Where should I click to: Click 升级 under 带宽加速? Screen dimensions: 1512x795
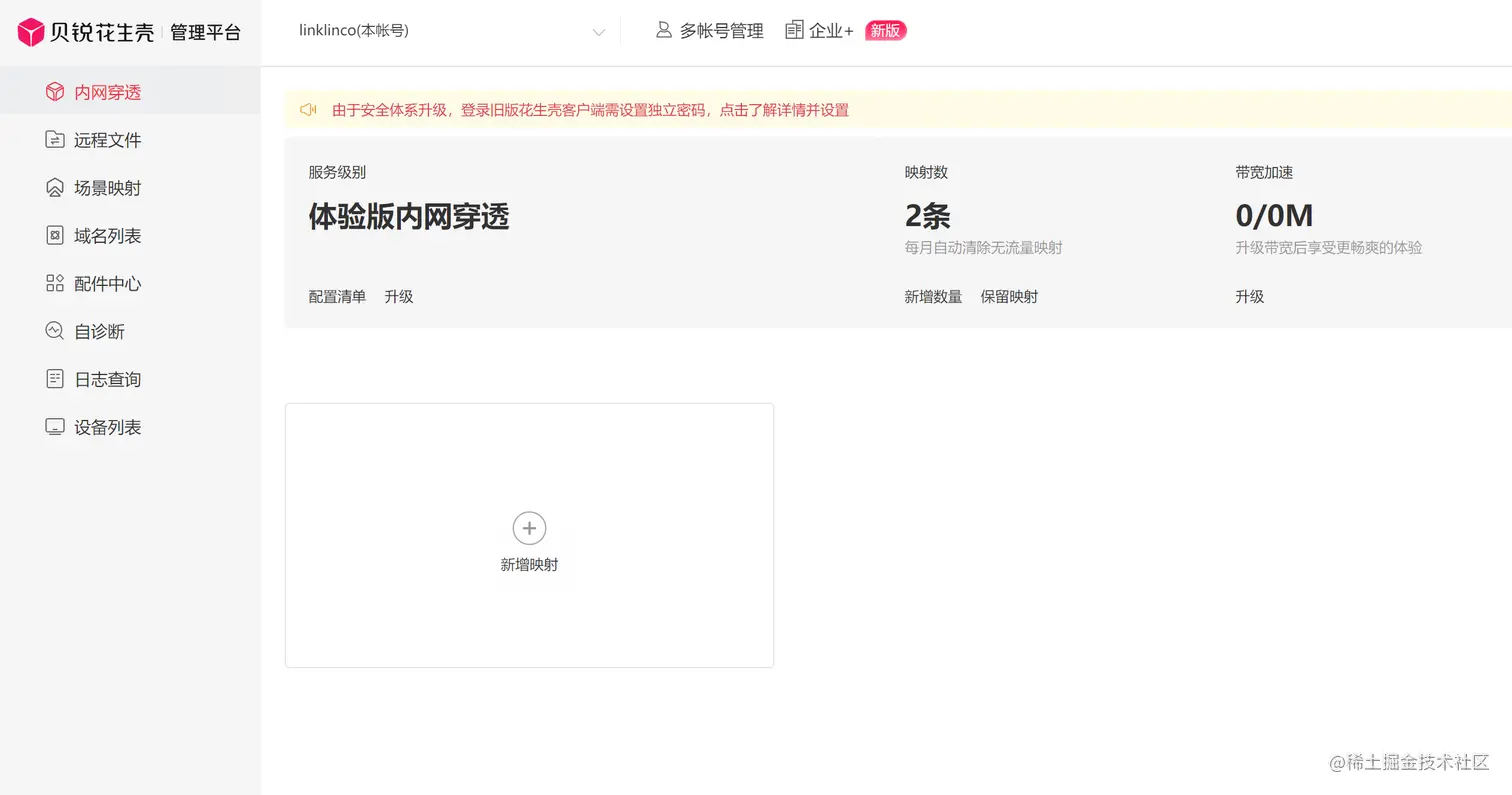pos(1249,297)
